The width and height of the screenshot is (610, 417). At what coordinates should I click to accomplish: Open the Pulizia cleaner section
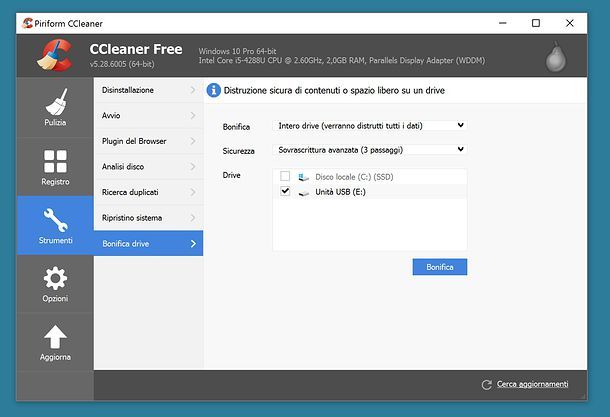(55, 107)
